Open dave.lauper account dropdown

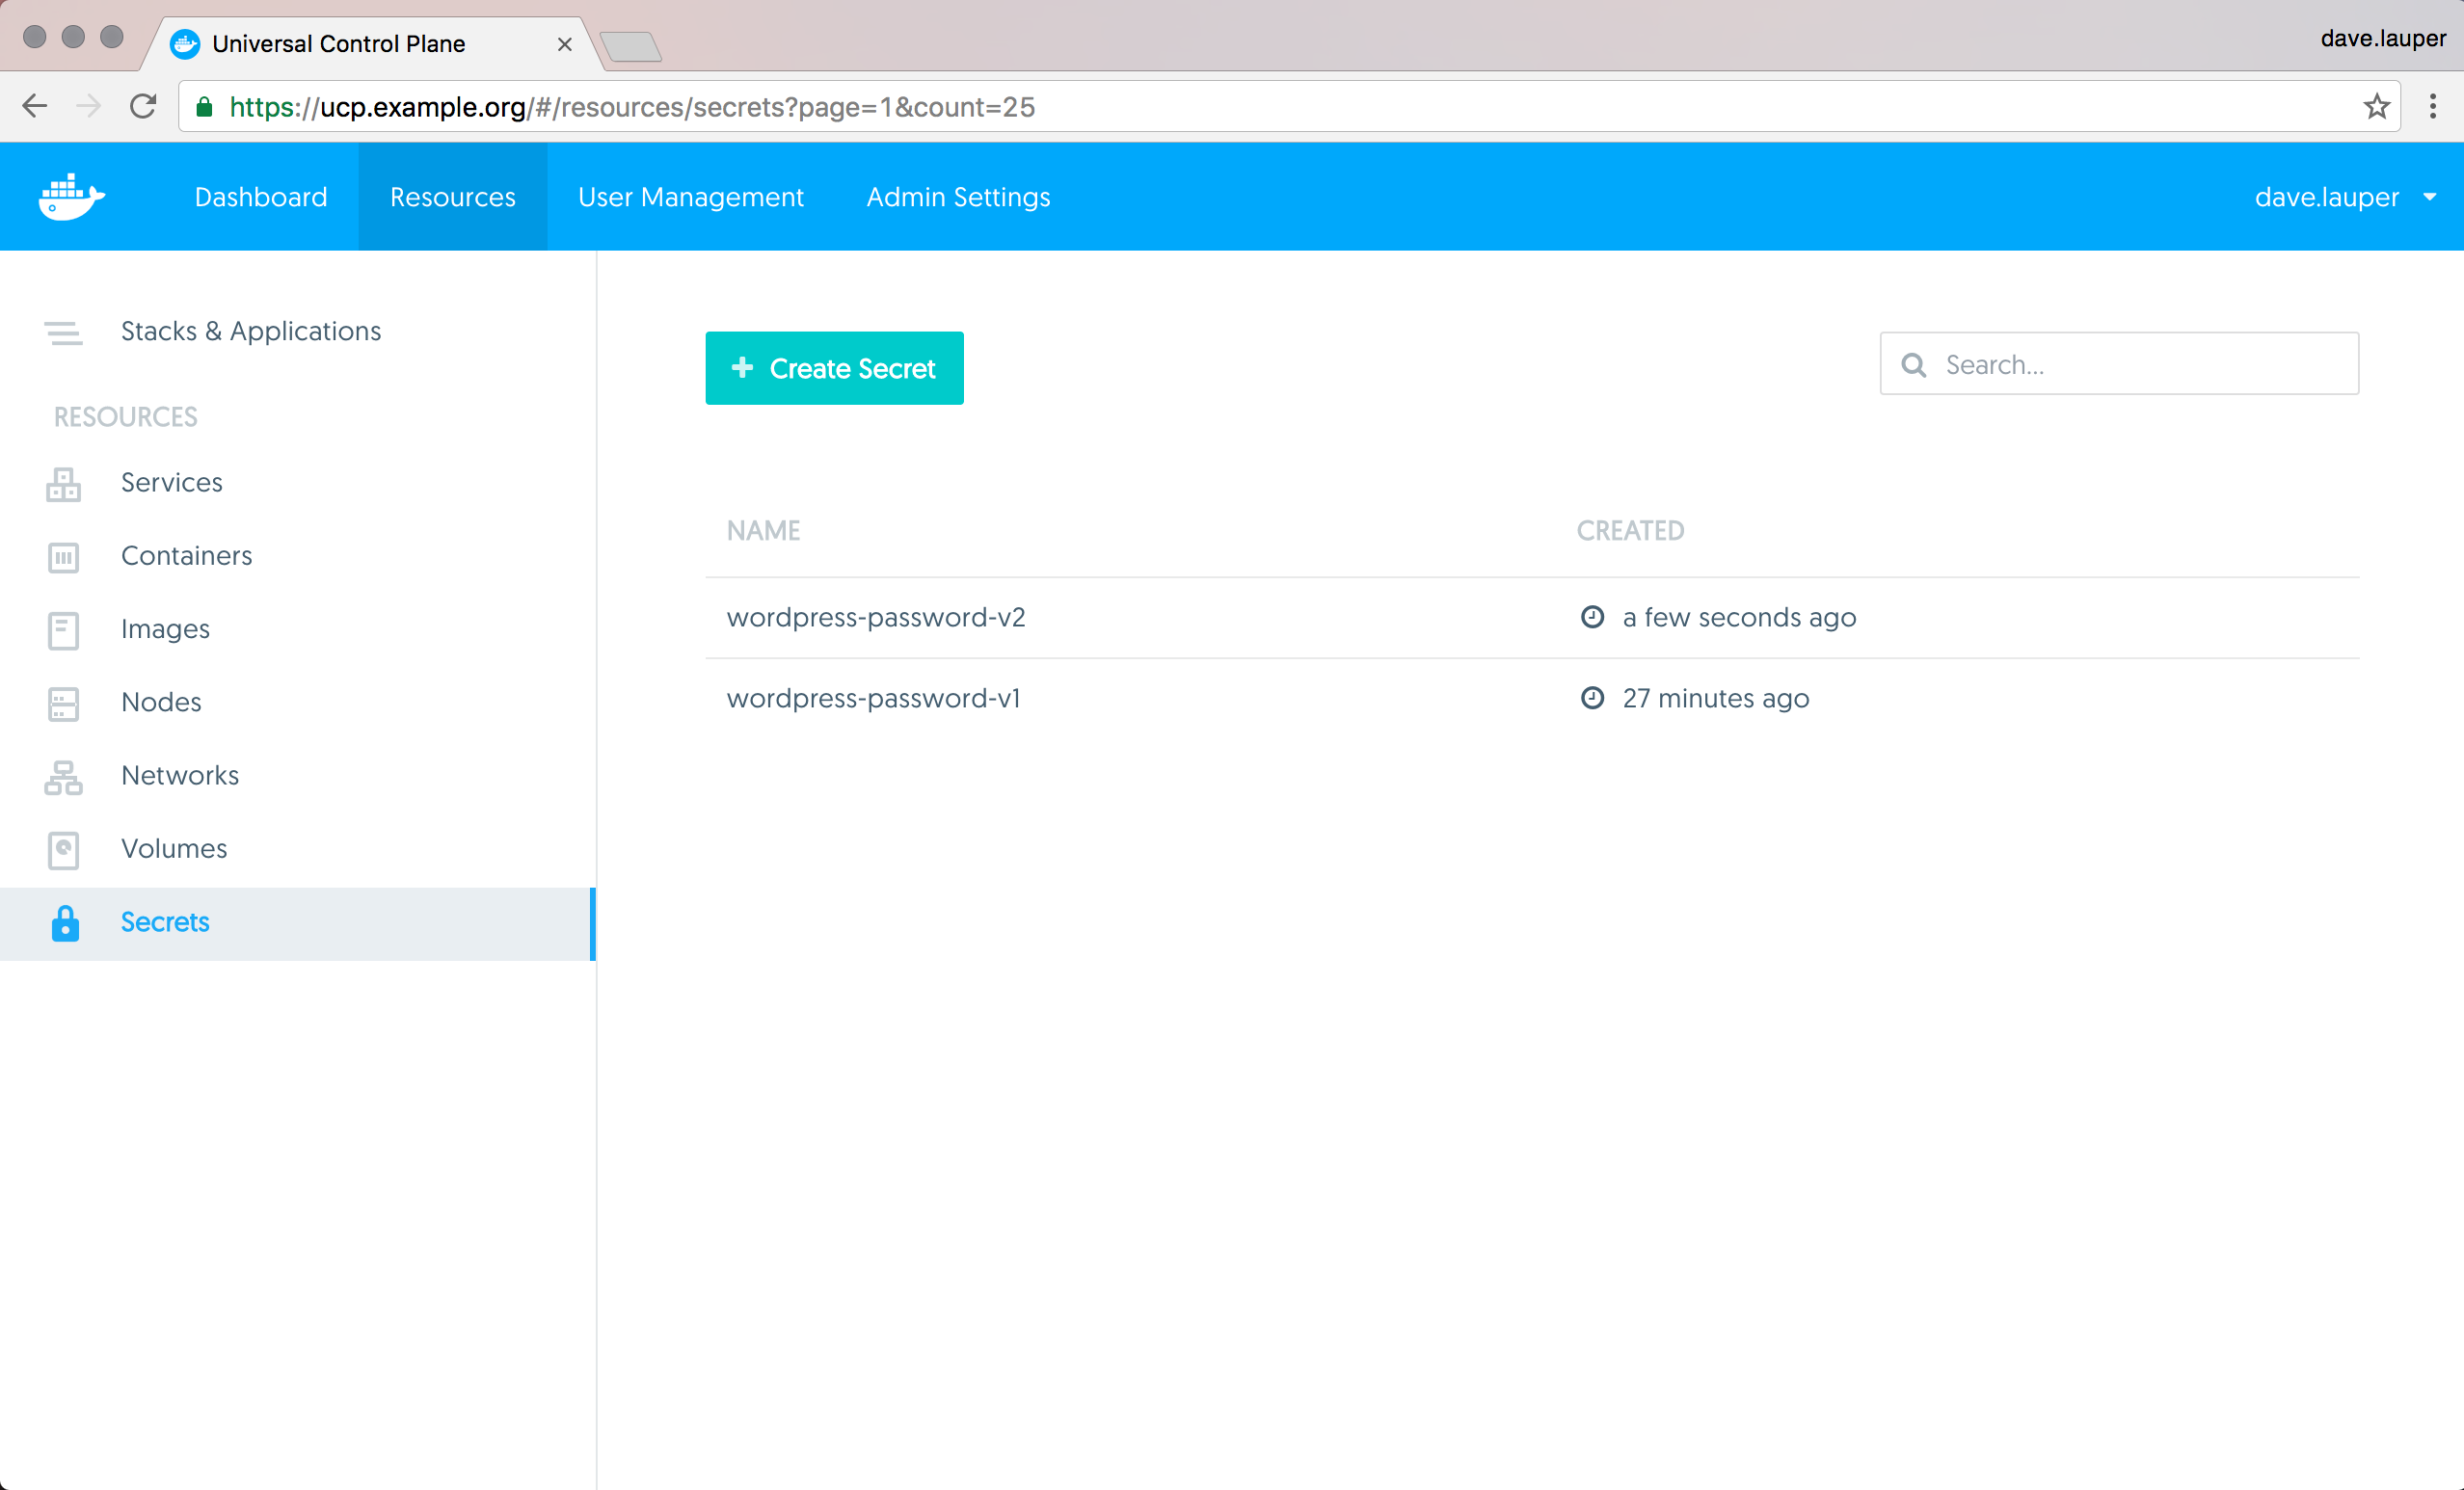coord(2344,197)
